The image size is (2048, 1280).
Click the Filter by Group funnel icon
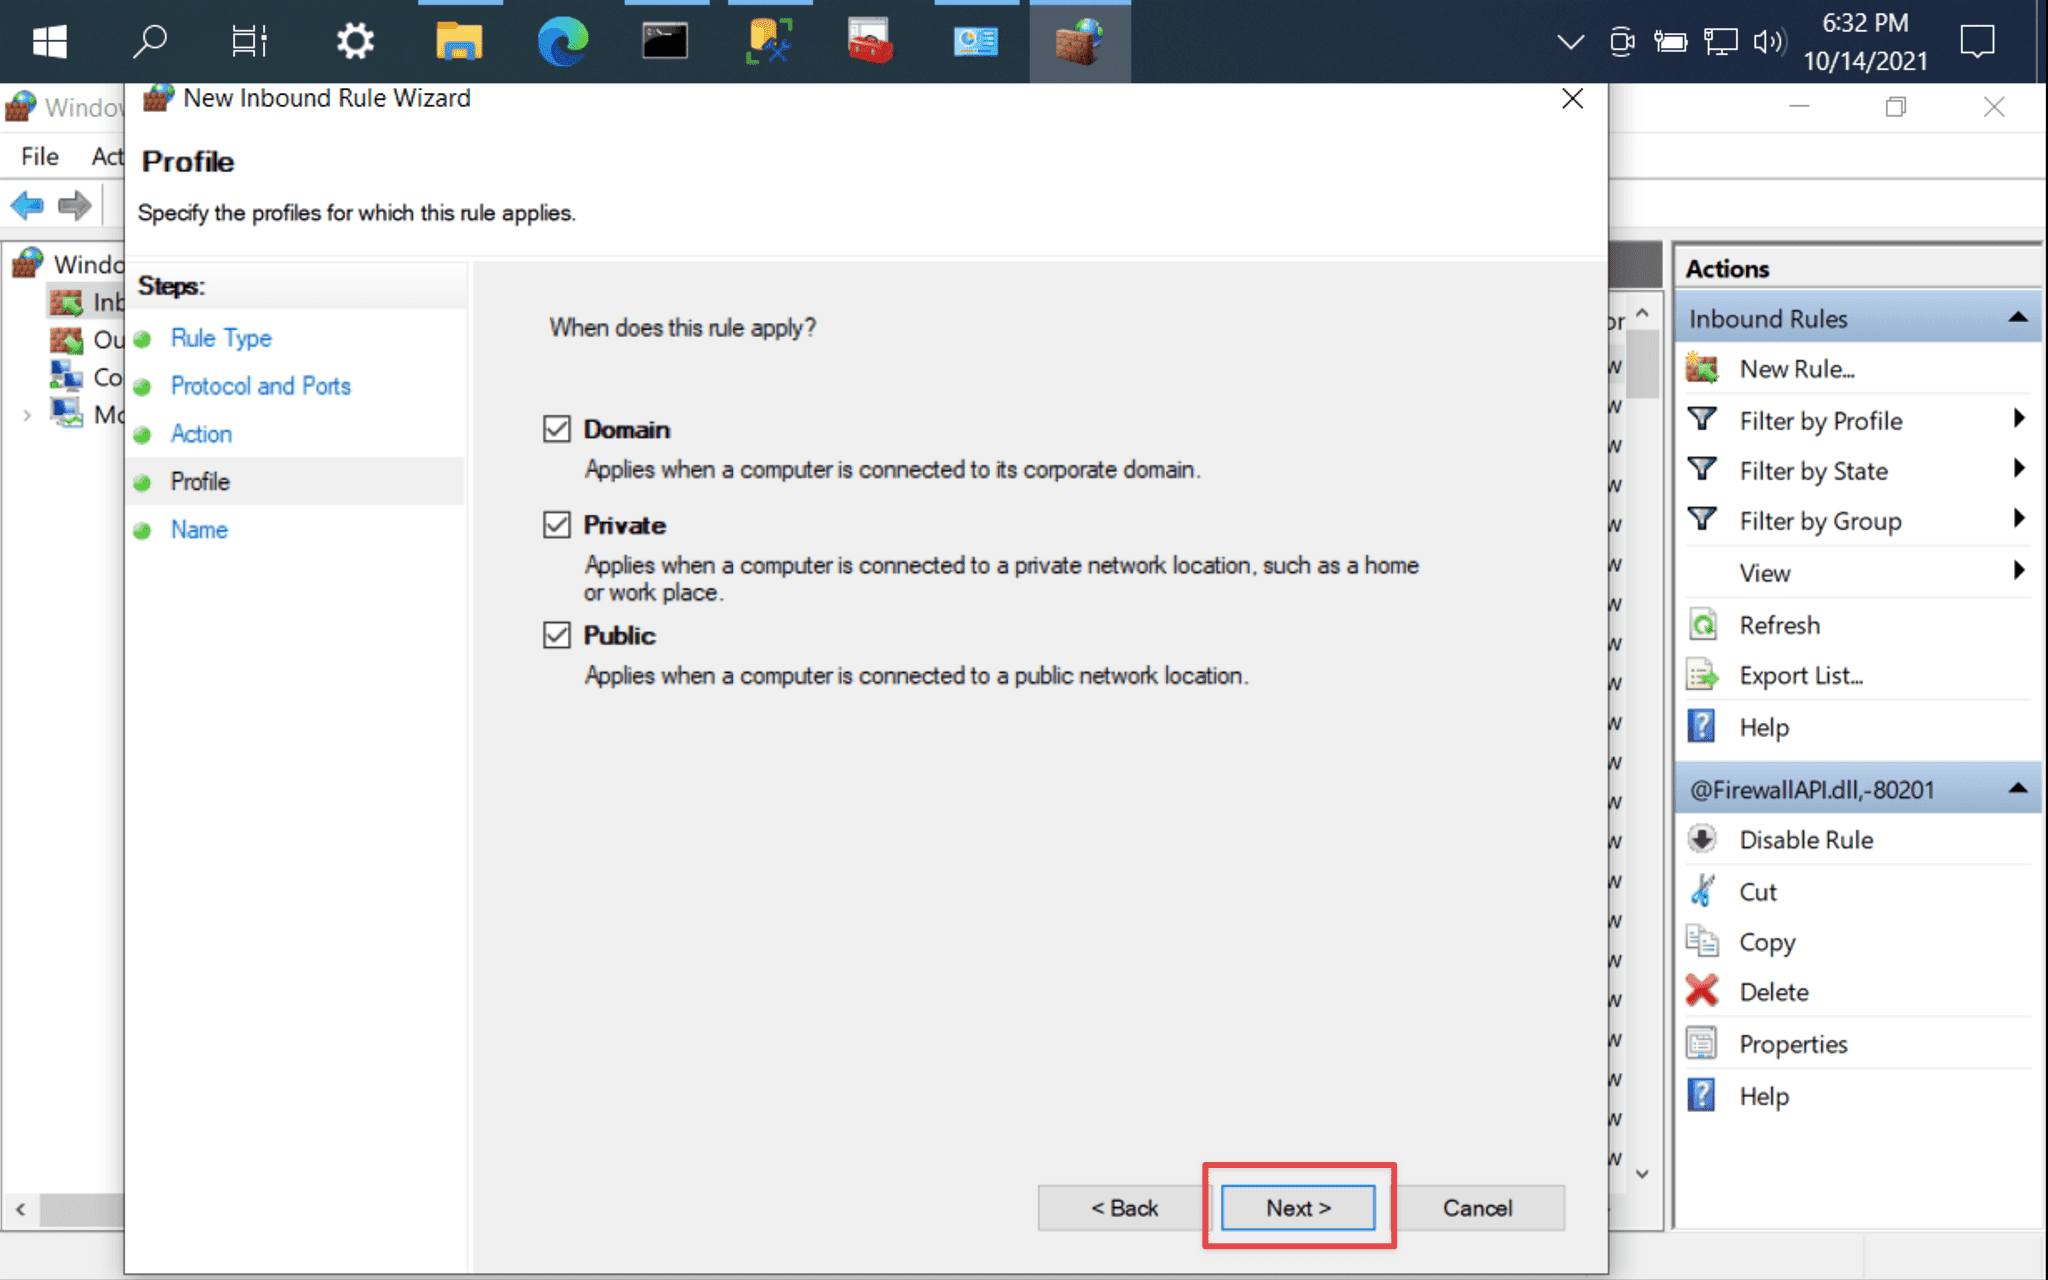(1702, 519)
